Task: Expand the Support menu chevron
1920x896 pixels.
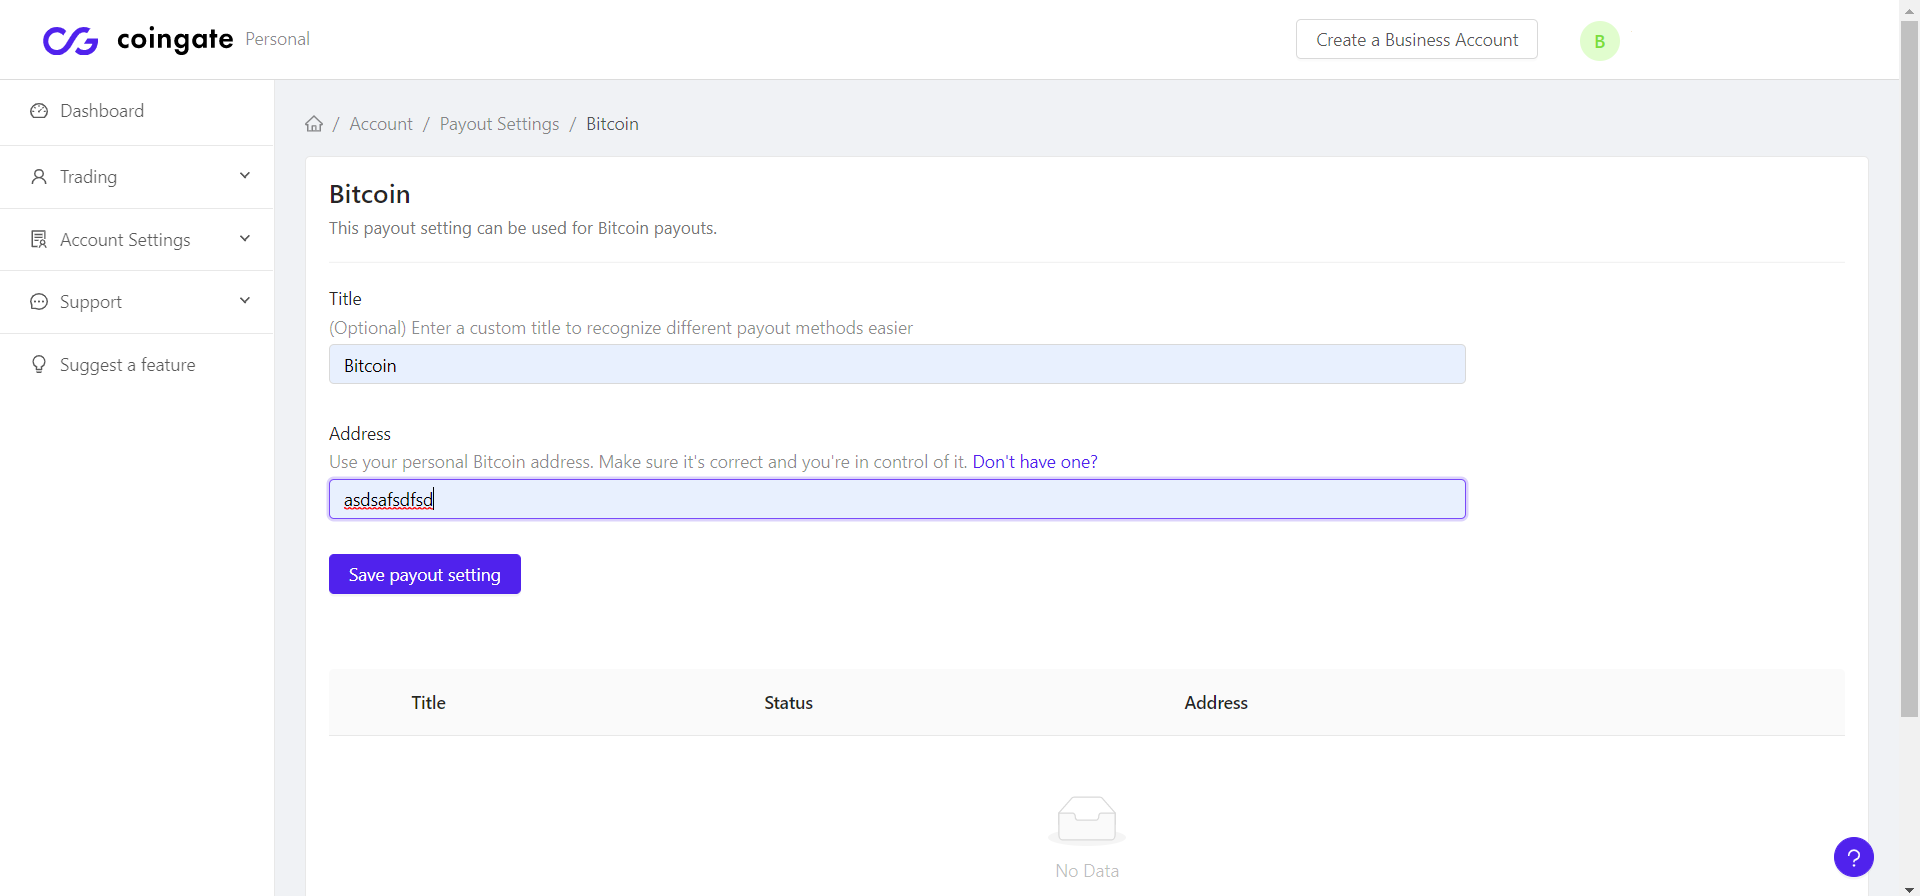Action: (x=245, y=301)
